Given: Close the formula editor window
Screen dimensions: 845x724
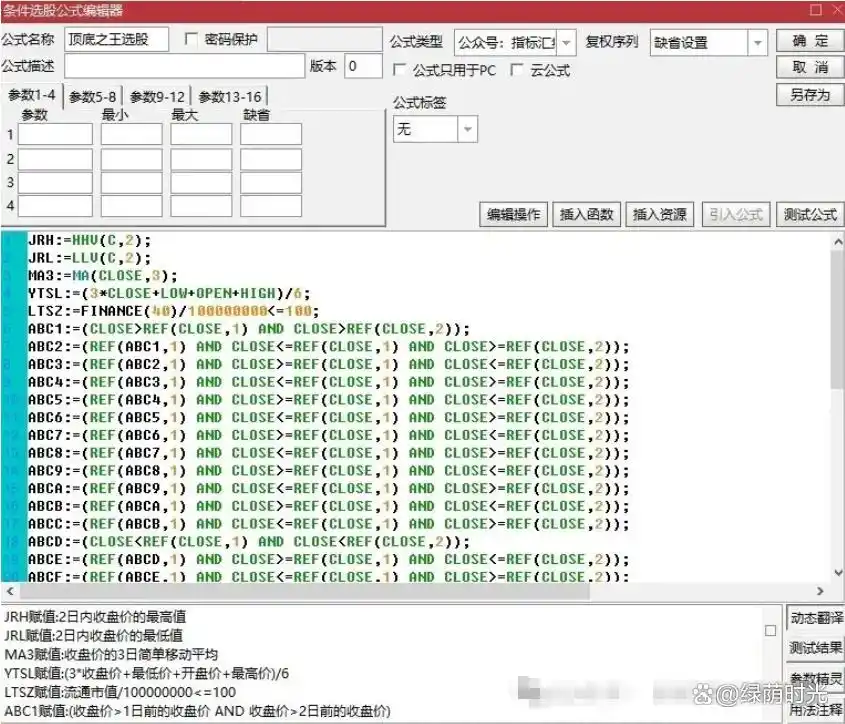Looking at the screenshot, I should point(837,10).
